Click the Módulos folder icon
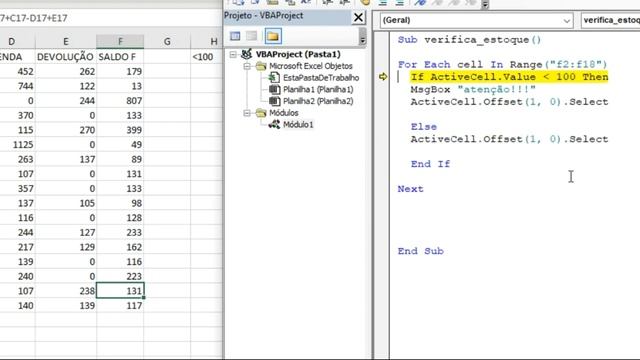The height and width of the screenshot is (360, 640). (261, 113)
